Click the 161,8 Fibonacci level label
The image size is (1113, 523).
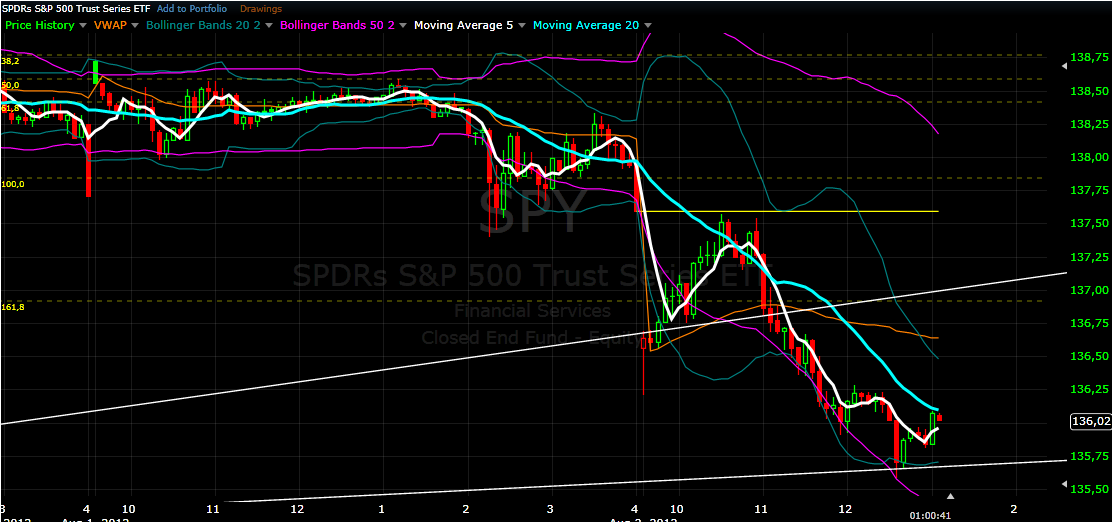13,307
